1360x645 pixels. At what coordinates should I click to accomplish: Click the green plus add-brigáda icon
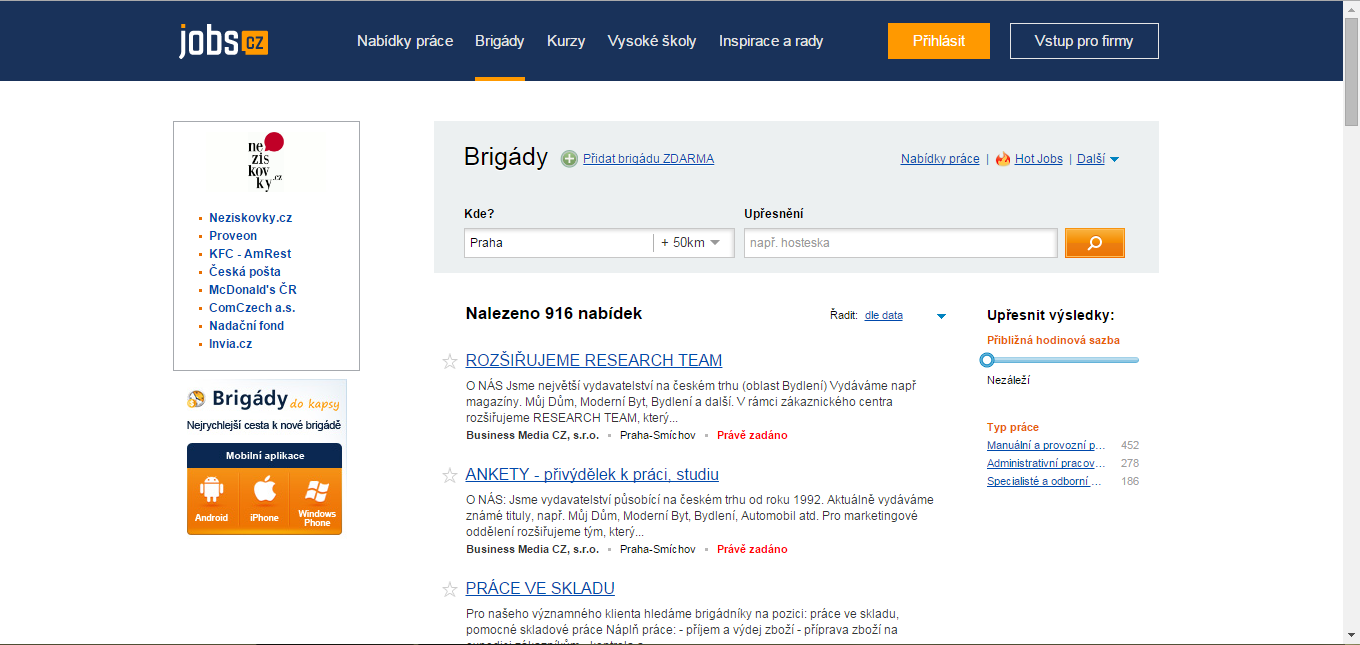(569, 158)
